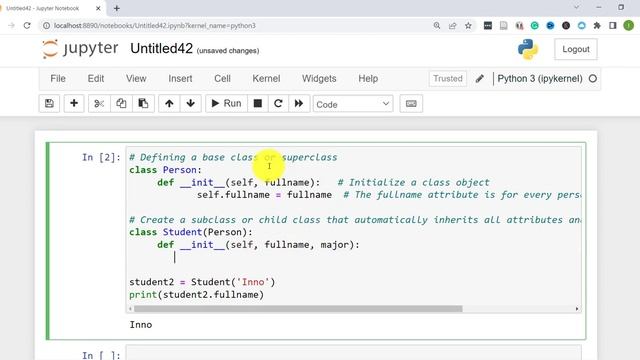Screen dimensions: 640x360
Task: Click the student2 = Student('Inno') line
Action: [202, 282]
